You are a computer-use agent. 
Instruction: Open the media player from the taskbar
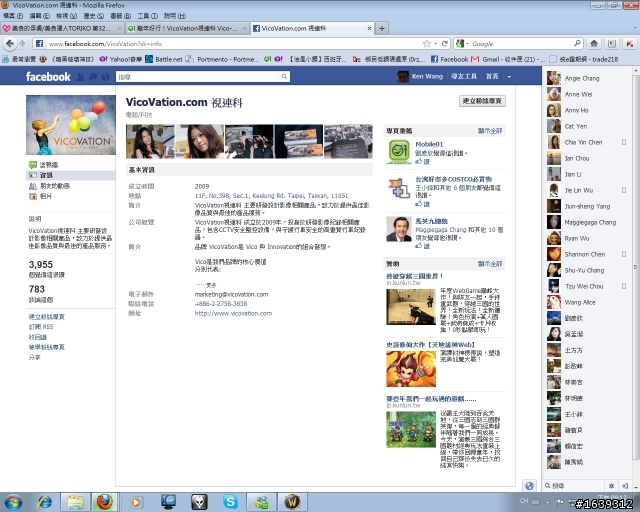click(x=136, y=502)
